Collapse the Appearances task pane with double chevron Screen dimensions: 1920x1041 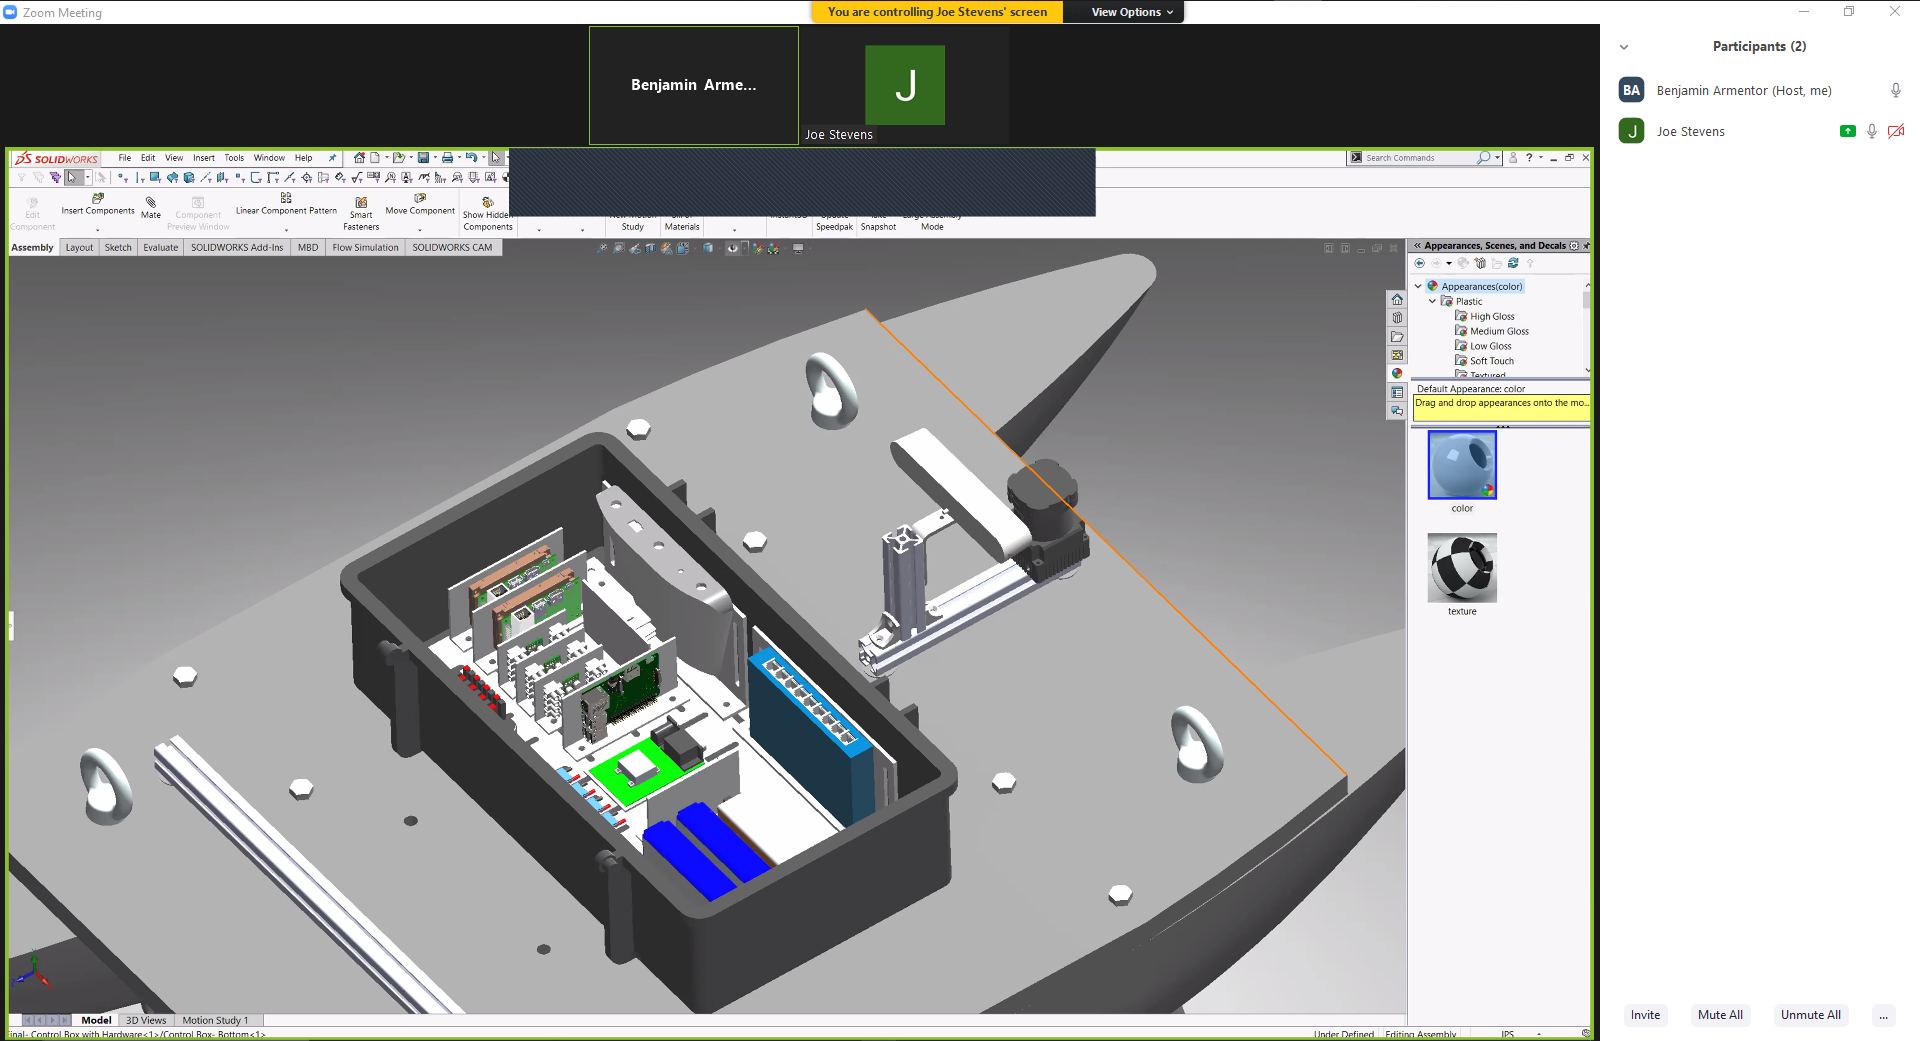(1417, 246)
